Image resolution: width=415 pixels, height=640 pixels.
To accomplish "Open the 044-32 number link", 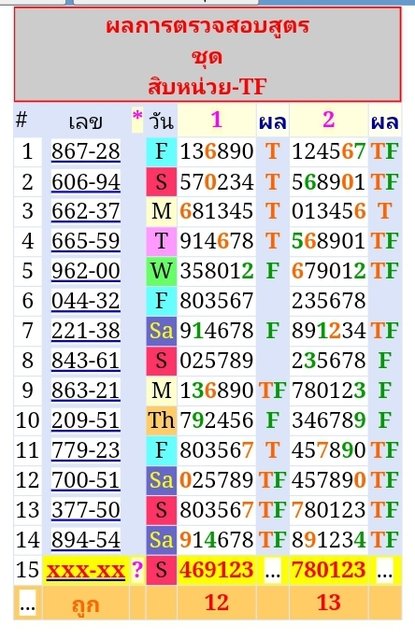I will 86,301.
